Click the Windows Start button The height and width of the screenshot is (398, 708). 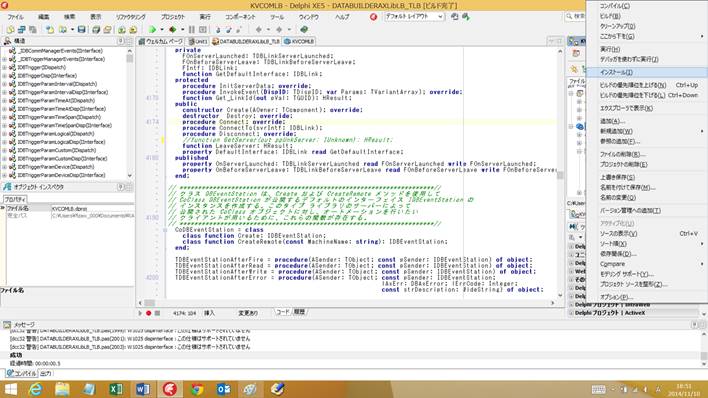coord(10,389)
